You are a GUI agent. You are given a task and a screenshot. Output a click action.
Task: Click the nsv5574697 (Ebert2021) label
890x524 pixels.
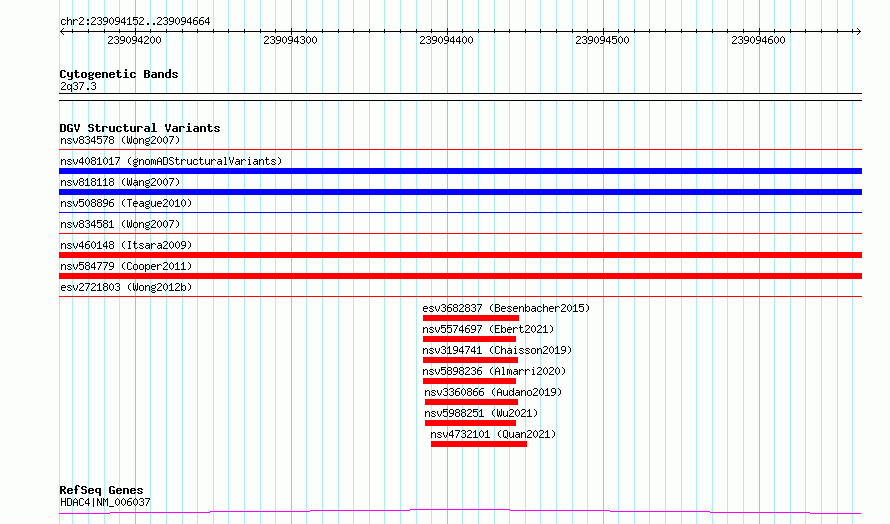[488, 329]
